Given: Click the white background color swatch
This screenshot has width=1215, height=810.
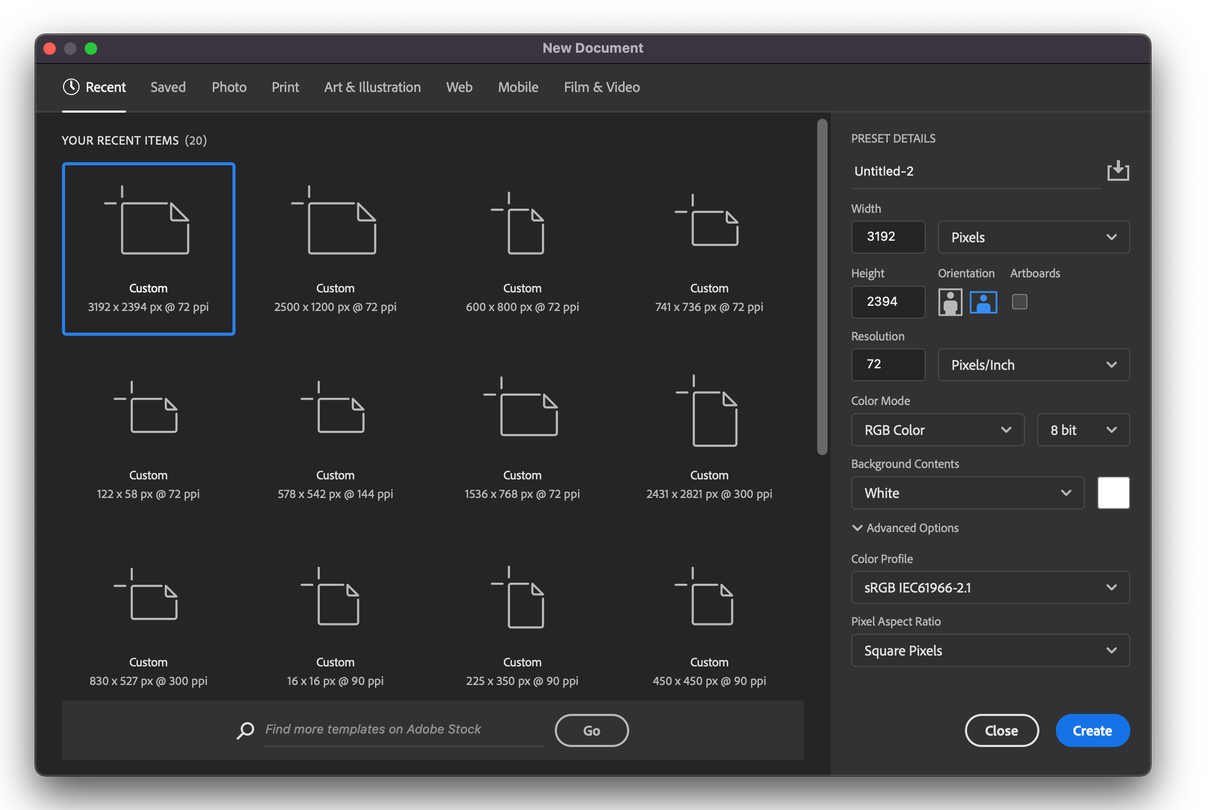Looking at the screenshot, I should click(1113, 493).
